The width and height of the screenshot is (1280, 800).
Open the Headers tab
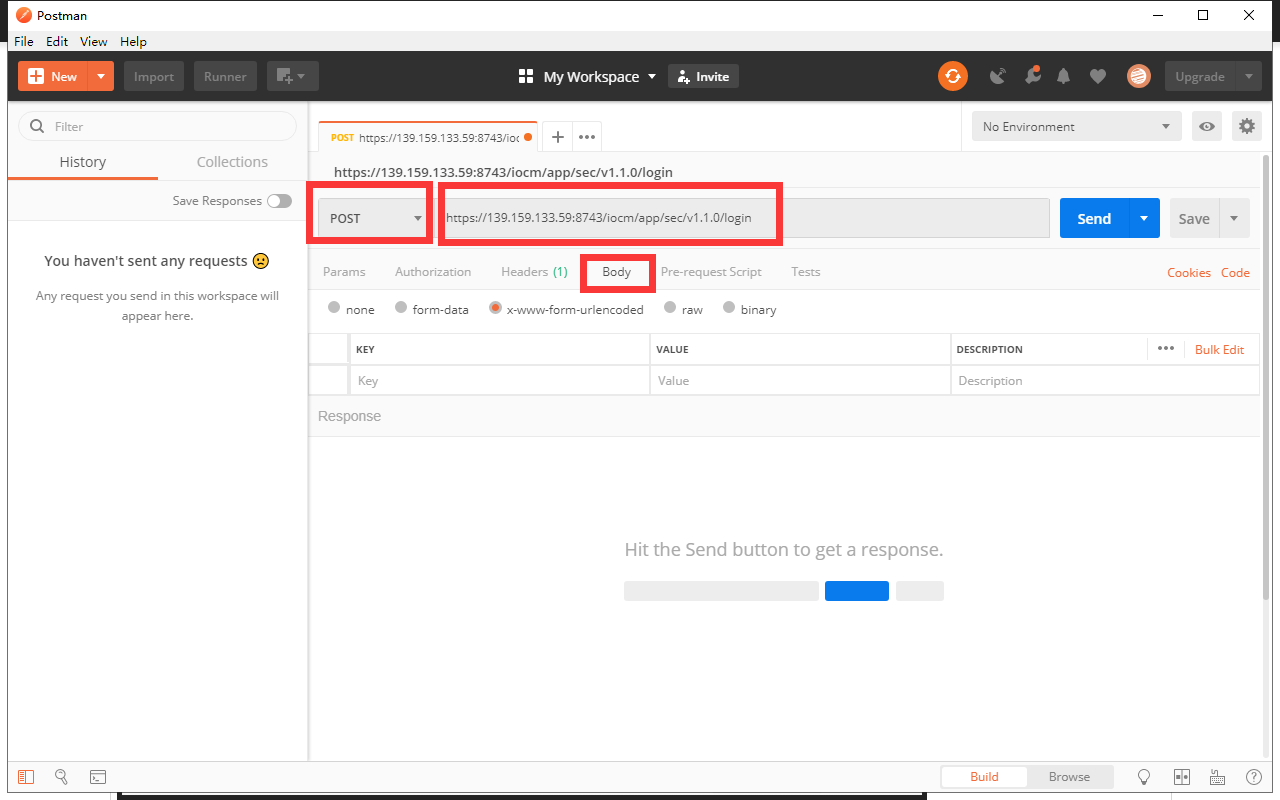point(534,272)
